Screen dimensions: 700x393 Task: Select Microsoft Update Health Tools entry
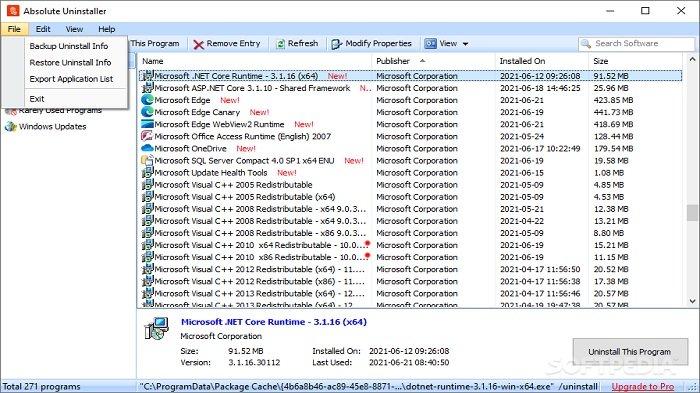pyautogui.click(x=211, y=172)
